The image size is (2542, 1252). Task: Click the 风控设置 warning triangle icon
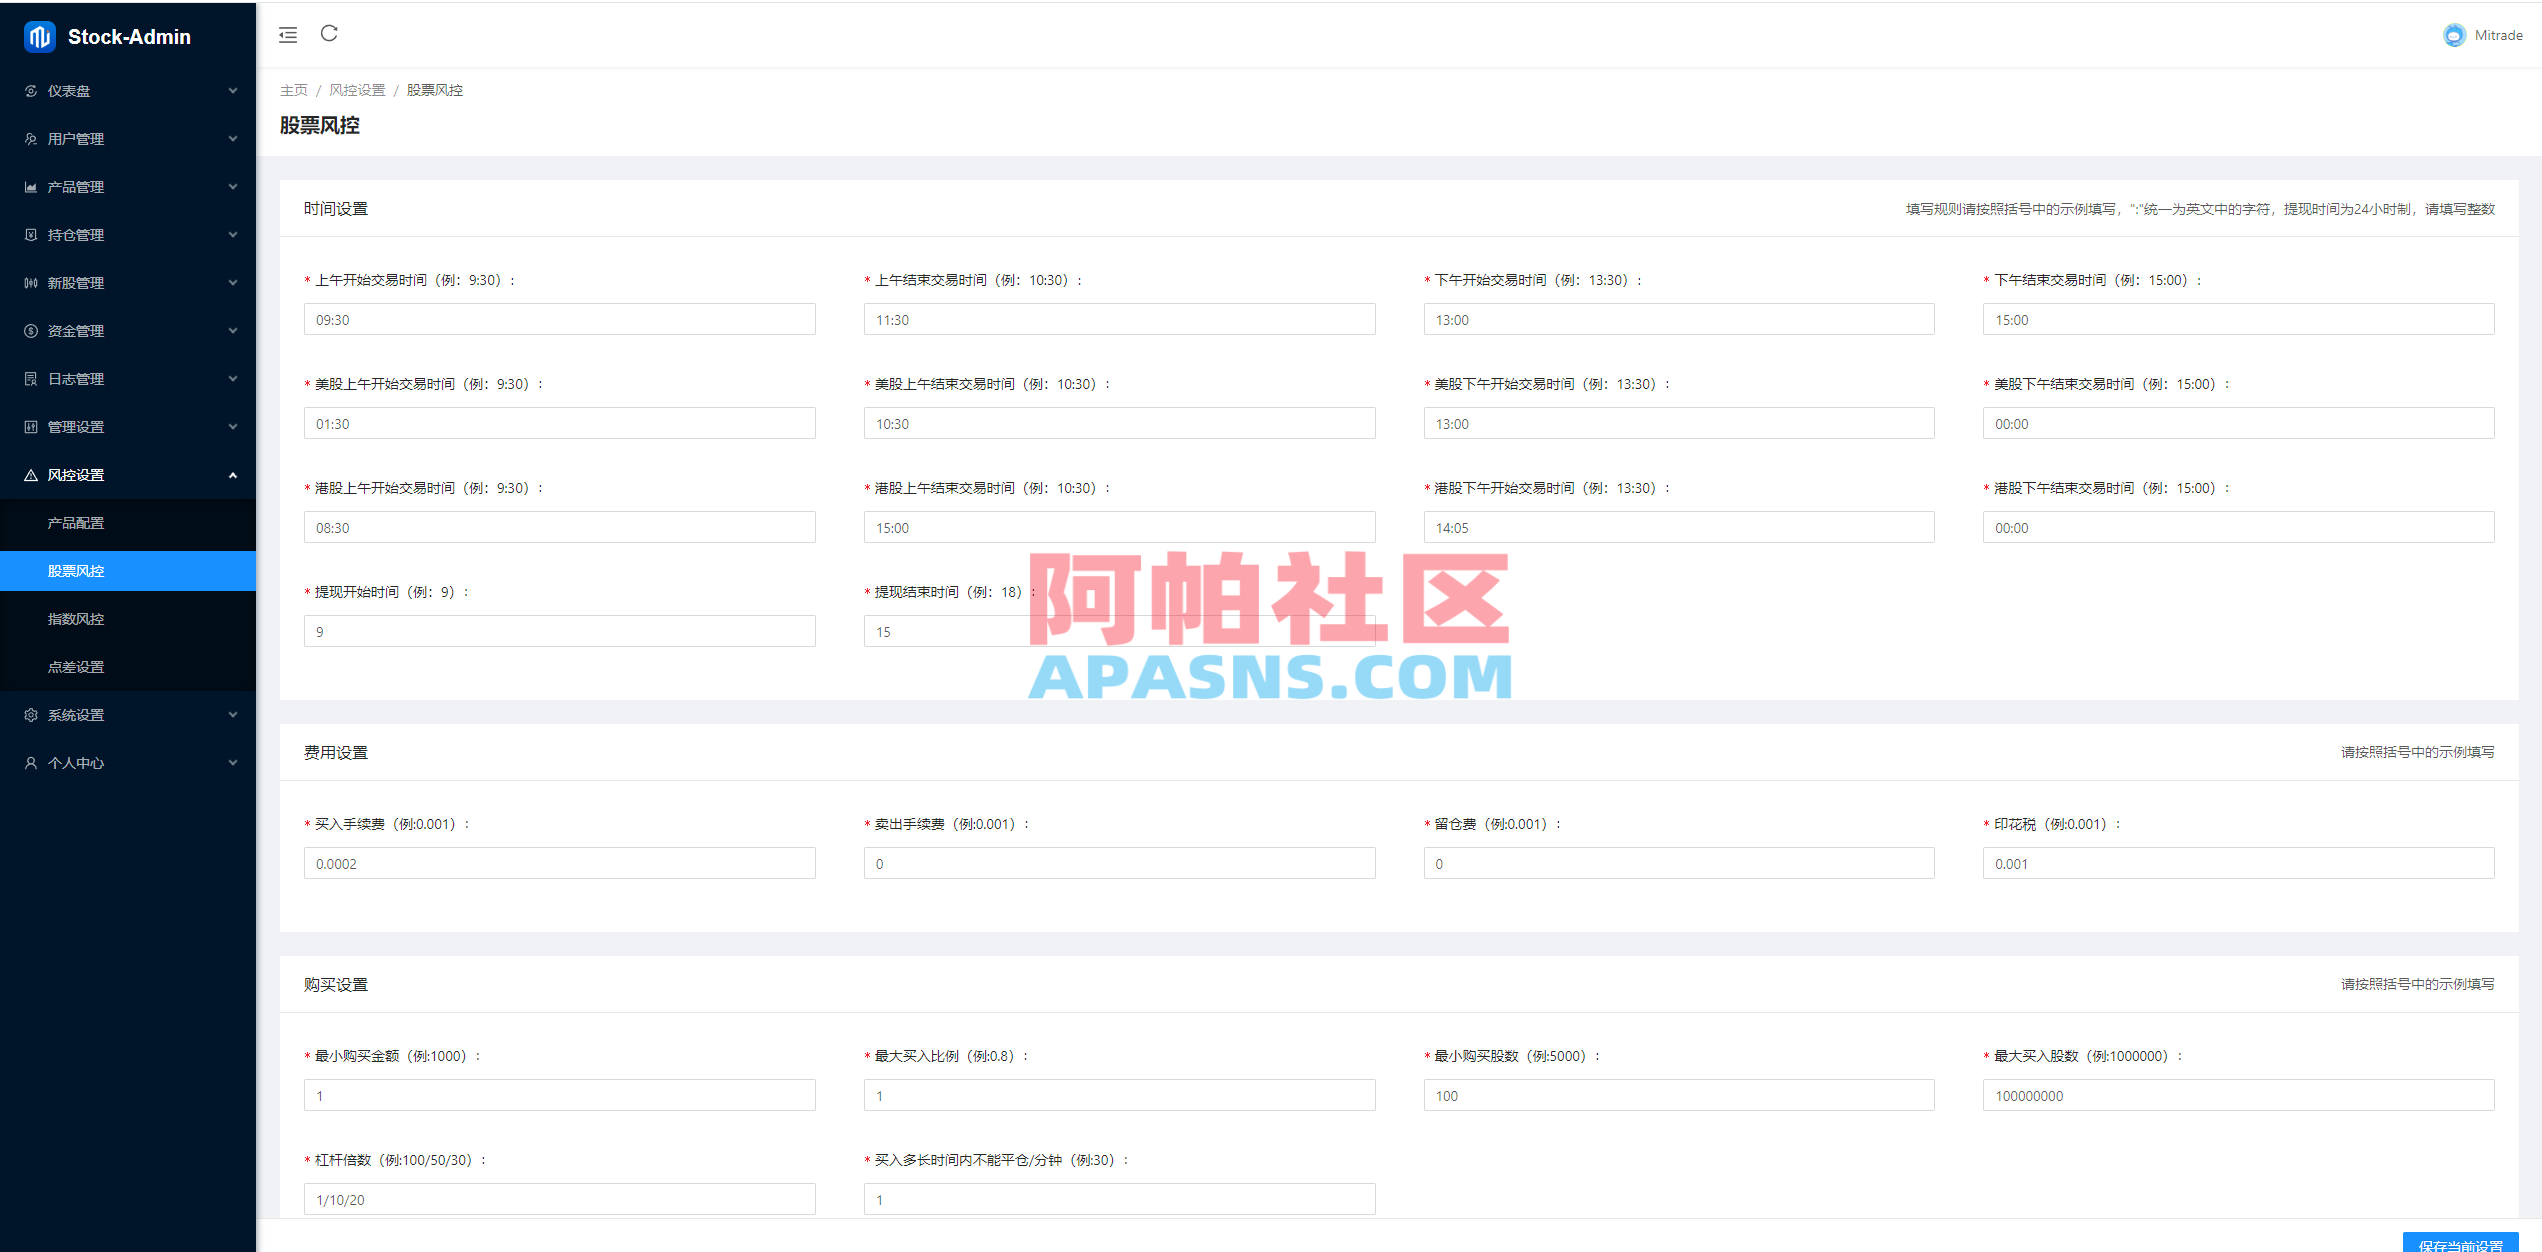[x=30, y=474]
